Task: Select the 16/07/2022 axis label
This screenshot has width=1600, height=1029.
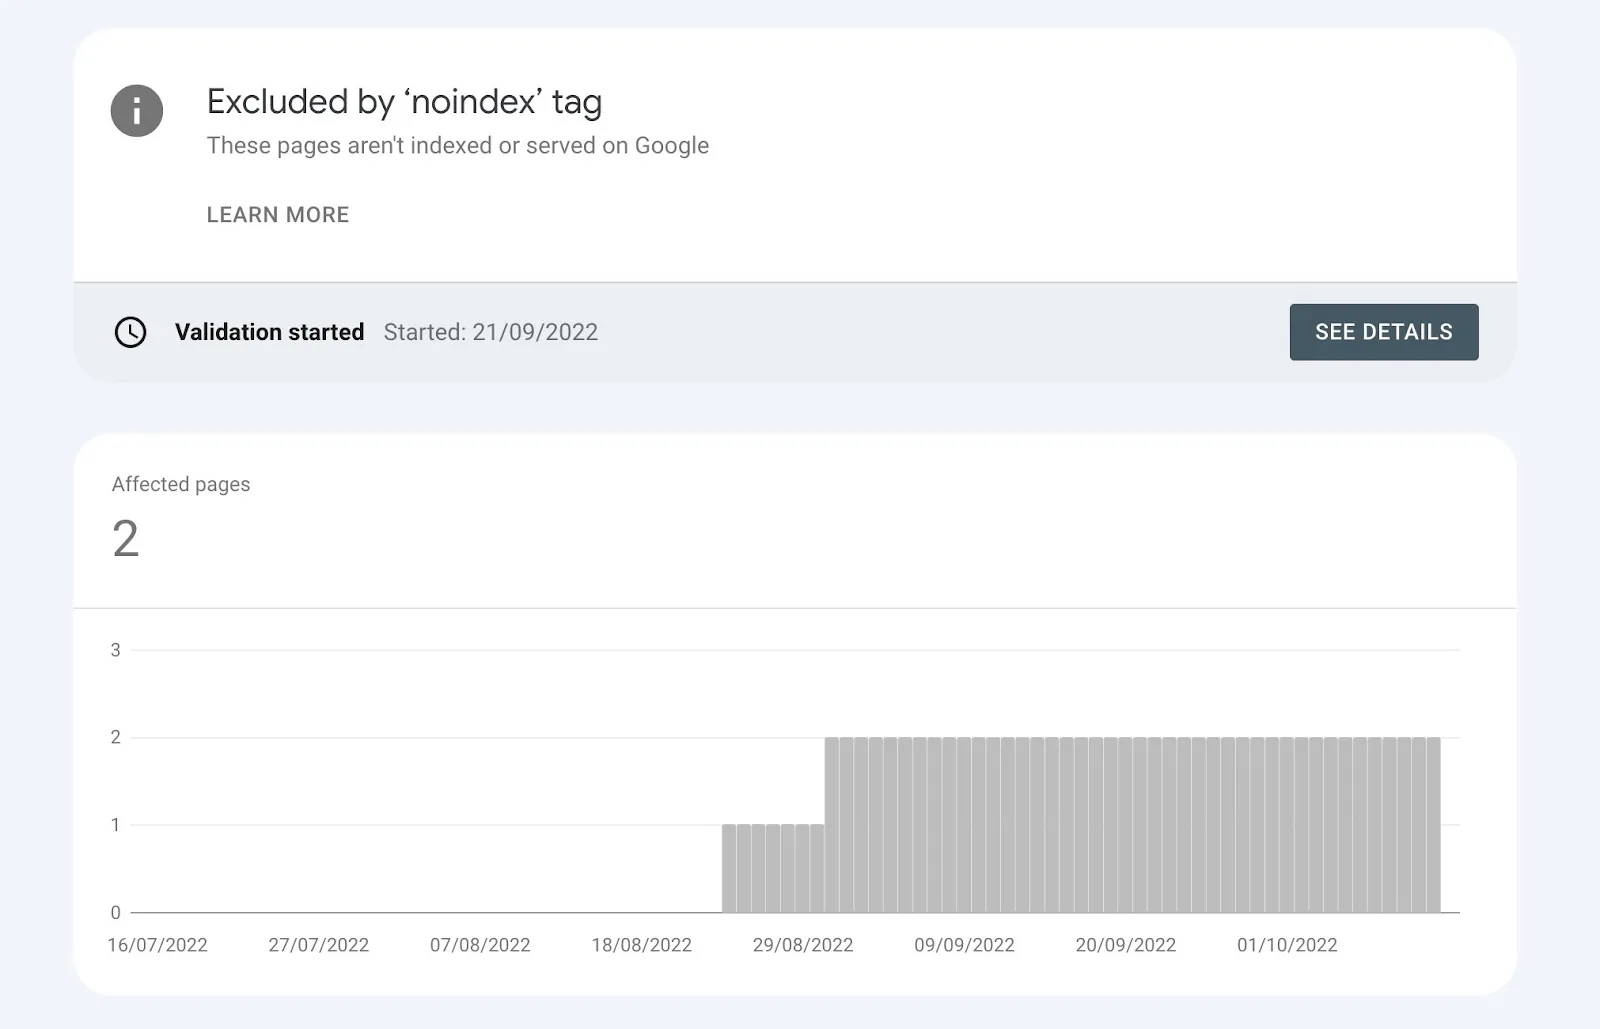Action: click(160, 944)
